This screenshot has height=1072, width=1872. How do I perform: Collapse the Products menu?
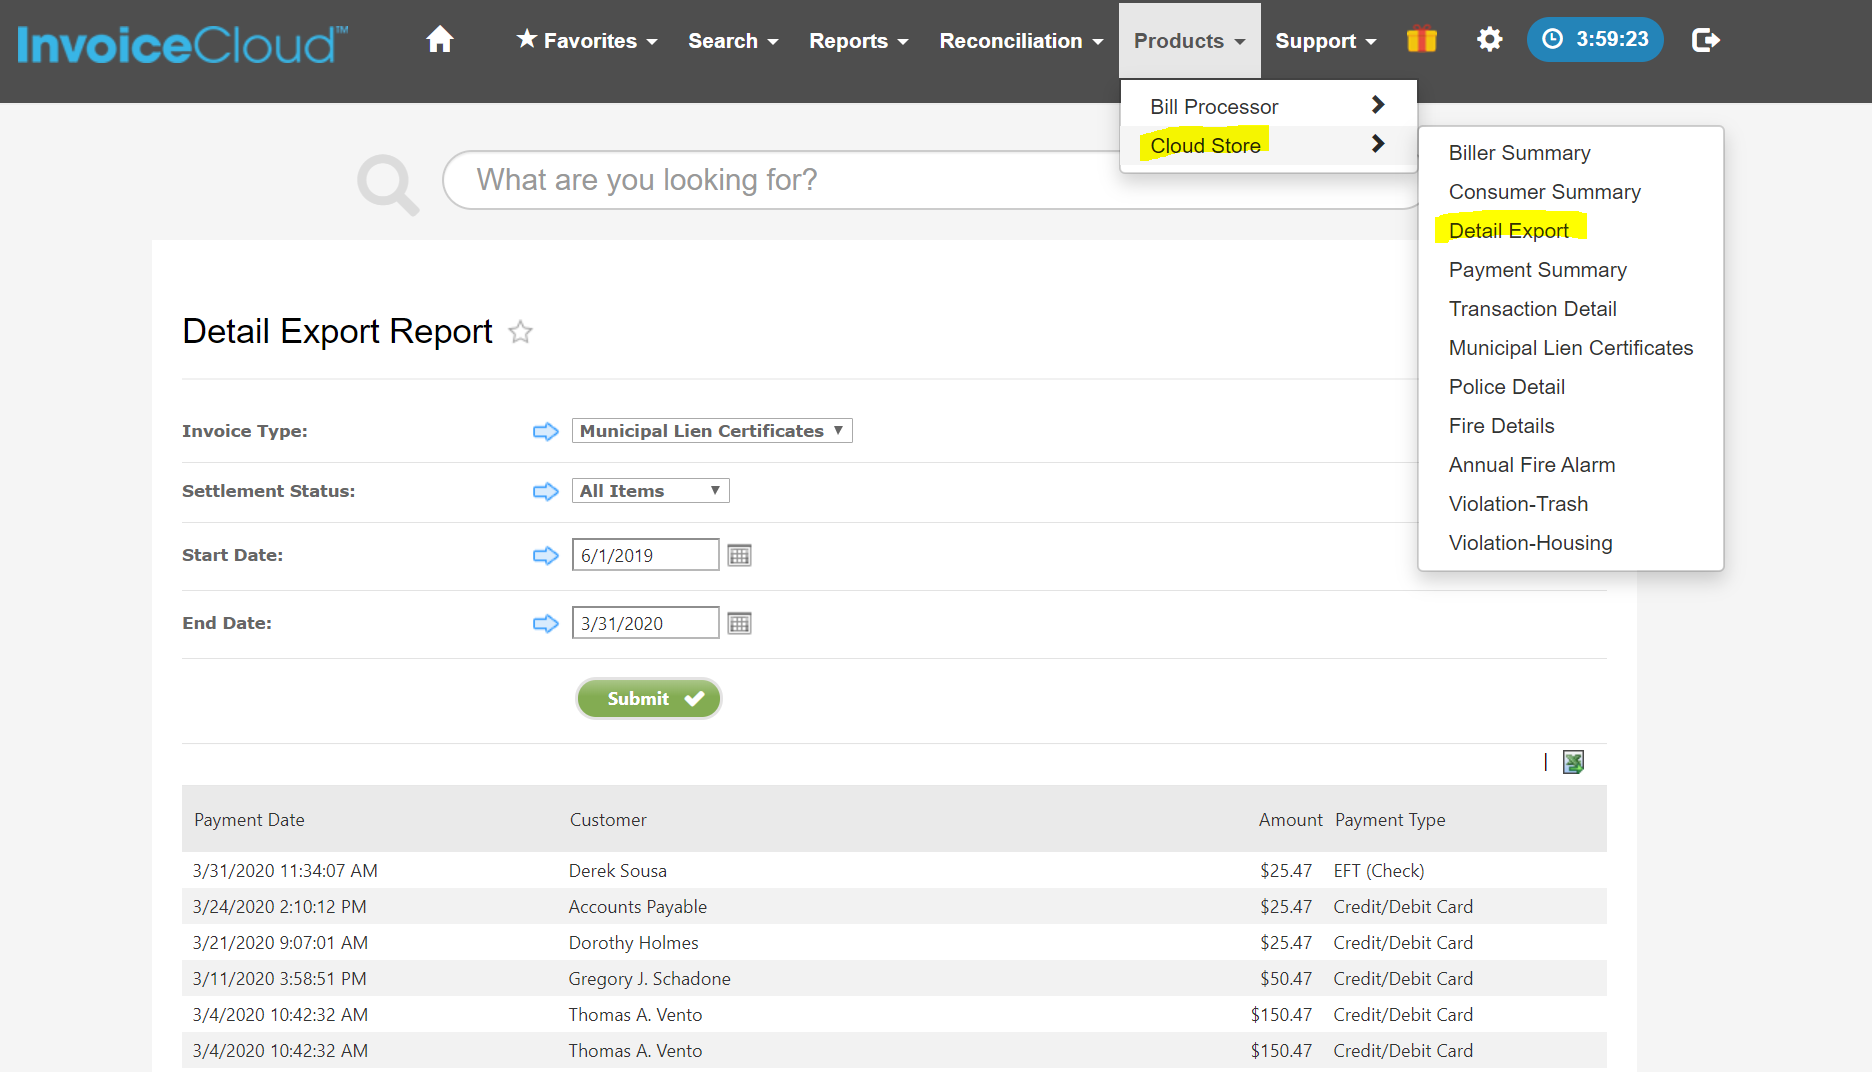[x=1189, y=41]
